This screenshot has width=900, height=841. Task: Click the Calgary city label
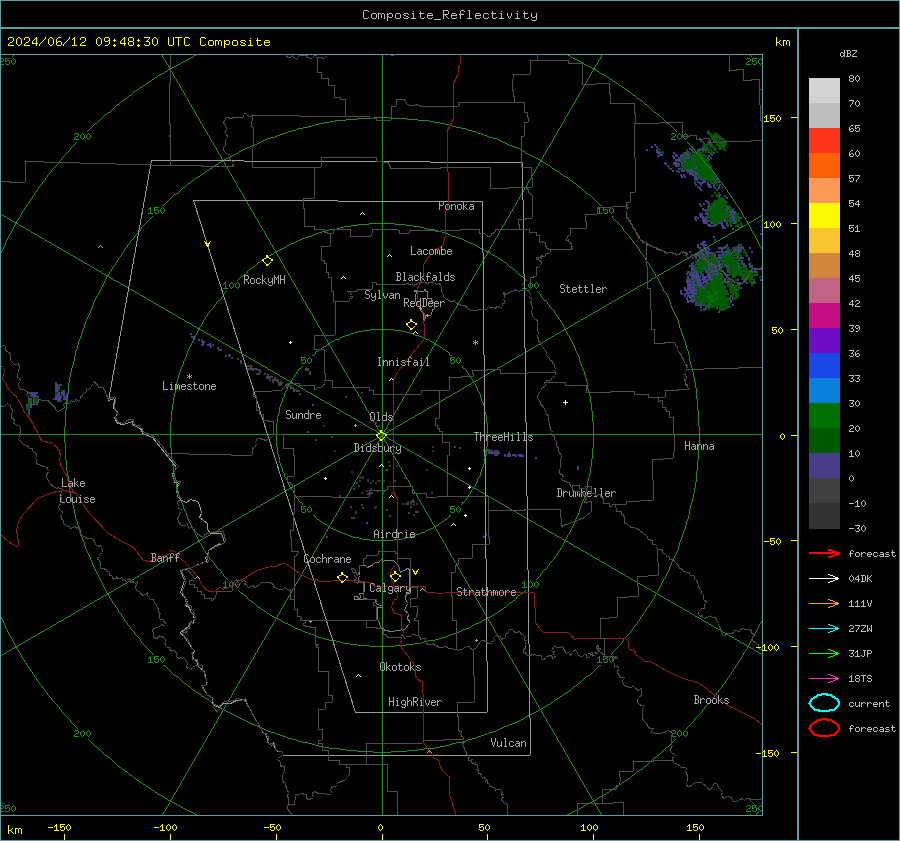pyautogui.click(x=390, y=588)
